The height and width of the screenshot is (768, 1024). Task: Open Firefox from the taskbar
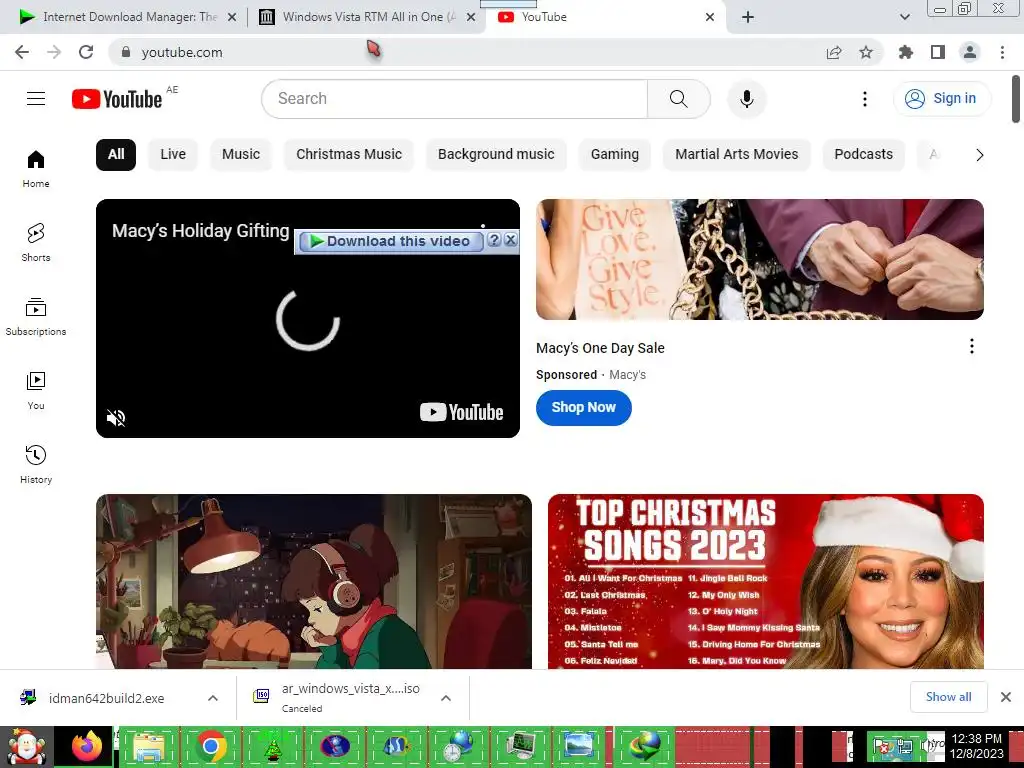pos(86,746)
